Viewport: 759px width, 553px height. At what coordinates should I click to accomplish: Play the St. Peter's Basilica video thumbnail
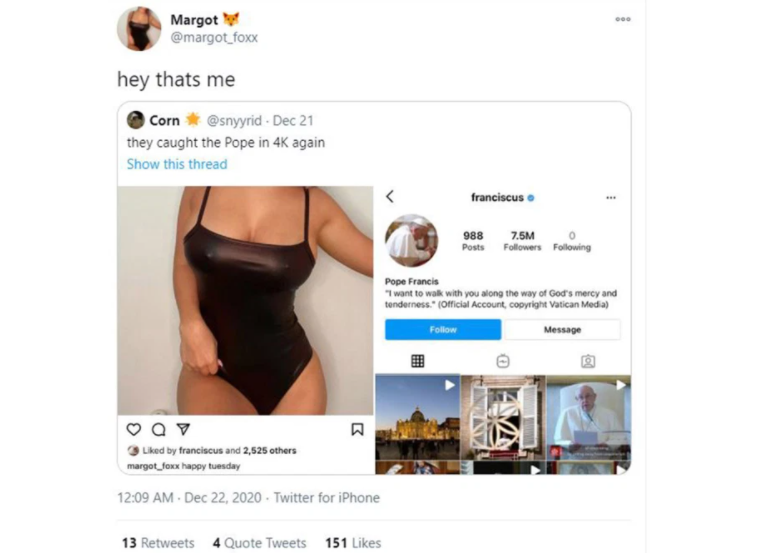(417, 417)
